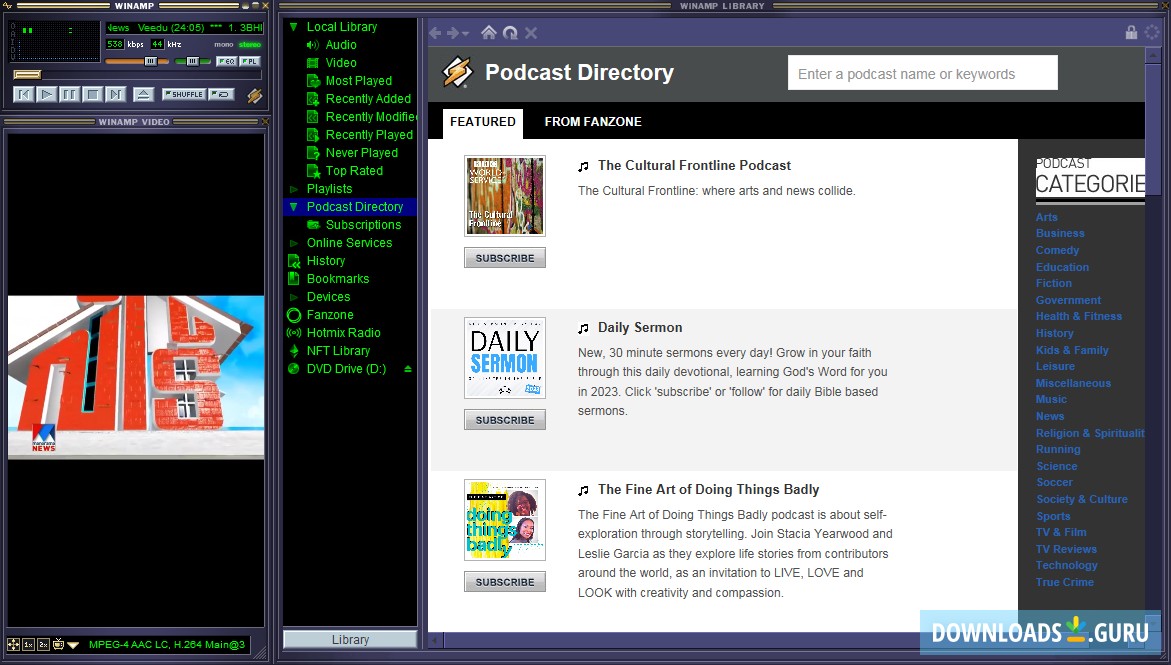Open the Daily Sermon thumbnail
Screen dimensions: 1171x665
tap(505, 358)
